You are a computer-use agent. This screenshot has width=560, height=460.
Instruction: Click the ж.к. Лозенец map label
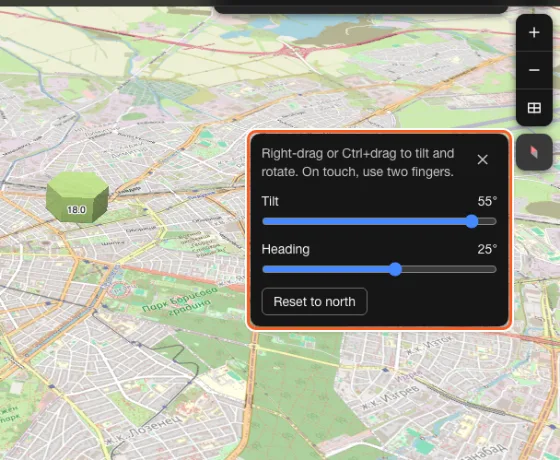pos(143,431)
